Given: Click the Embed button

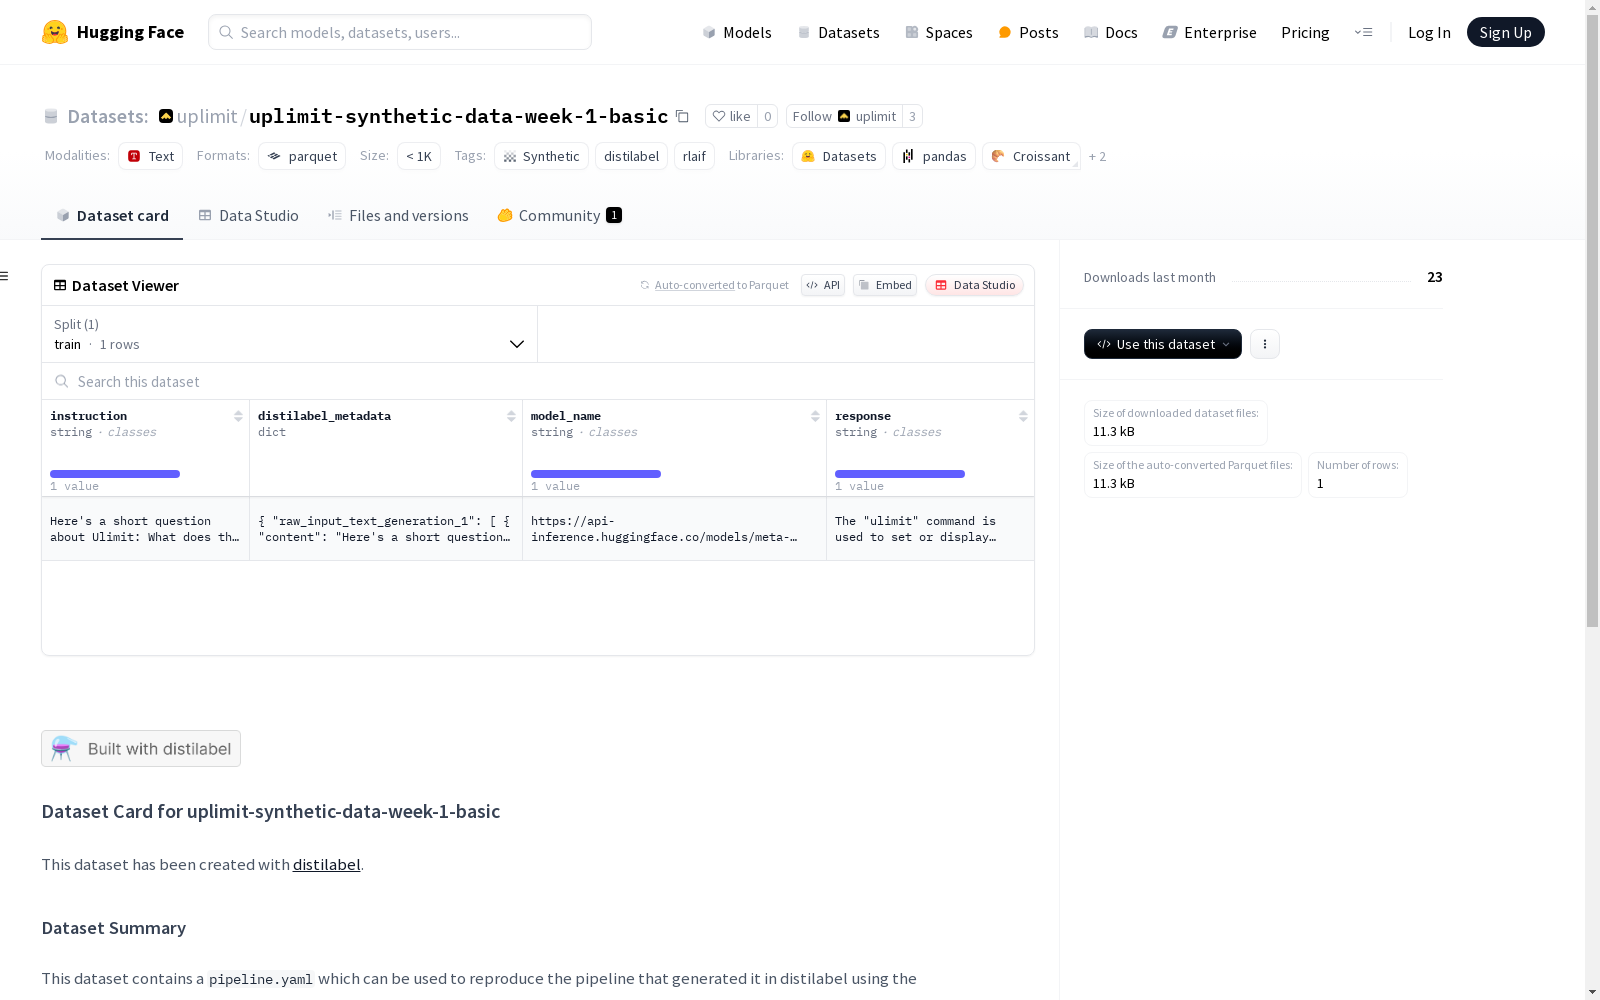Looking at the screenshot, I should 885,285.
